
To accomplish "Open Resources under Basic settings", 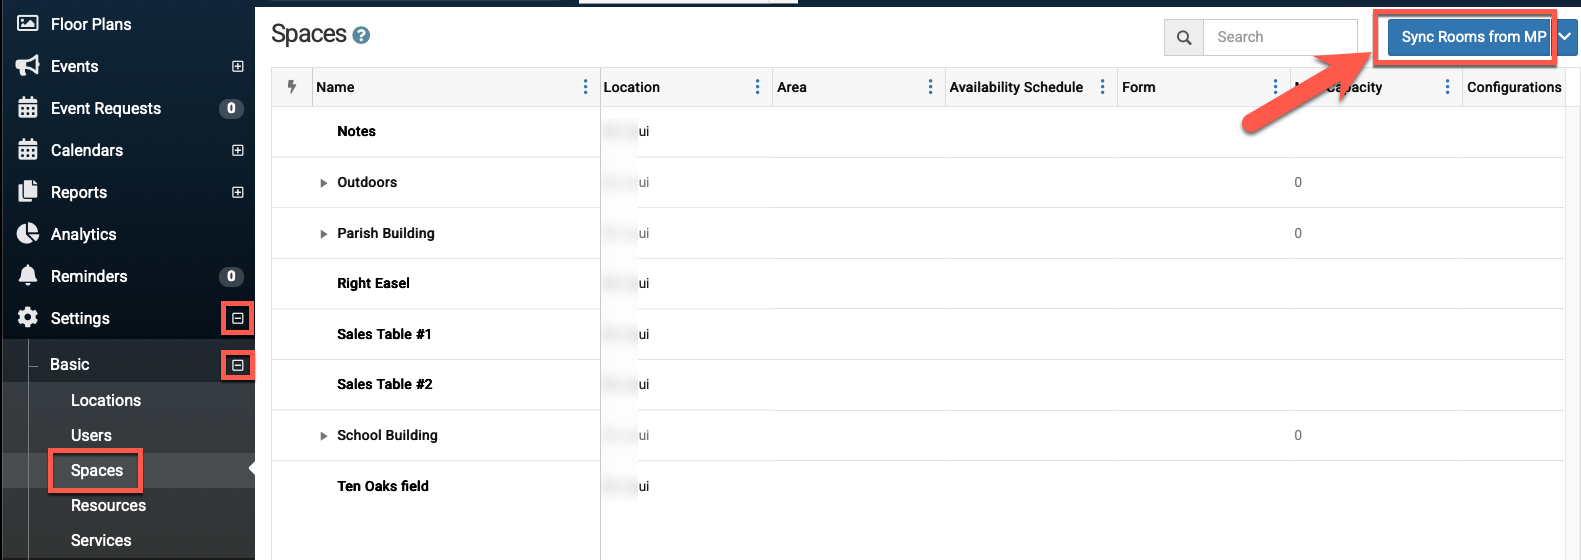I will point(108,505).
